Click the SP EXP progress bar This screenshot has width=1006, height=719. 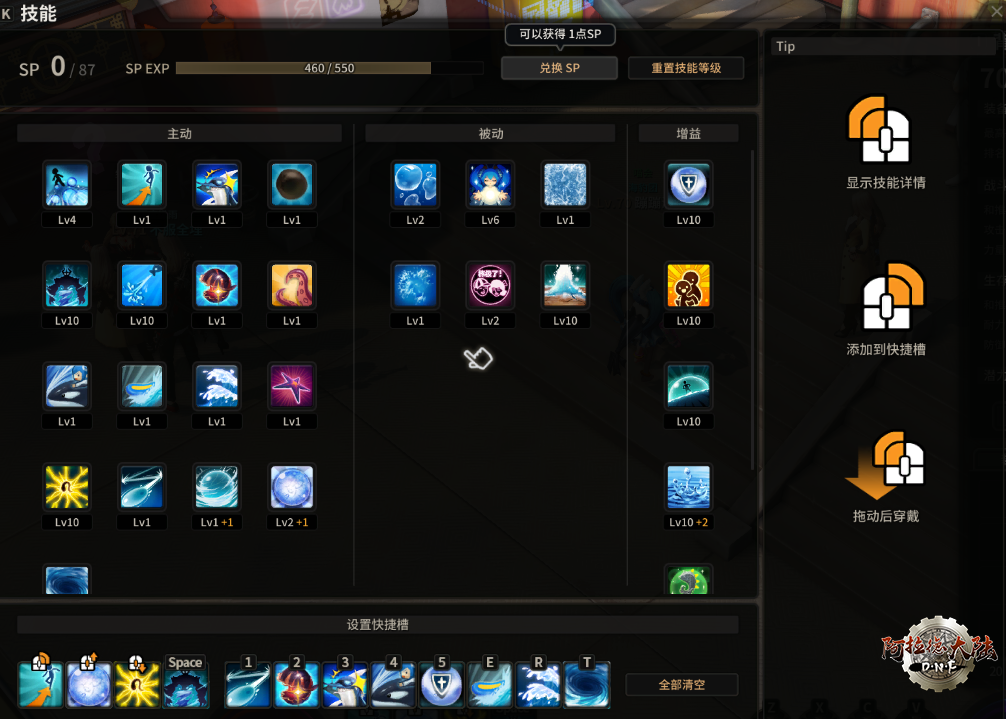pyautogui.click(x=329, y=68)
